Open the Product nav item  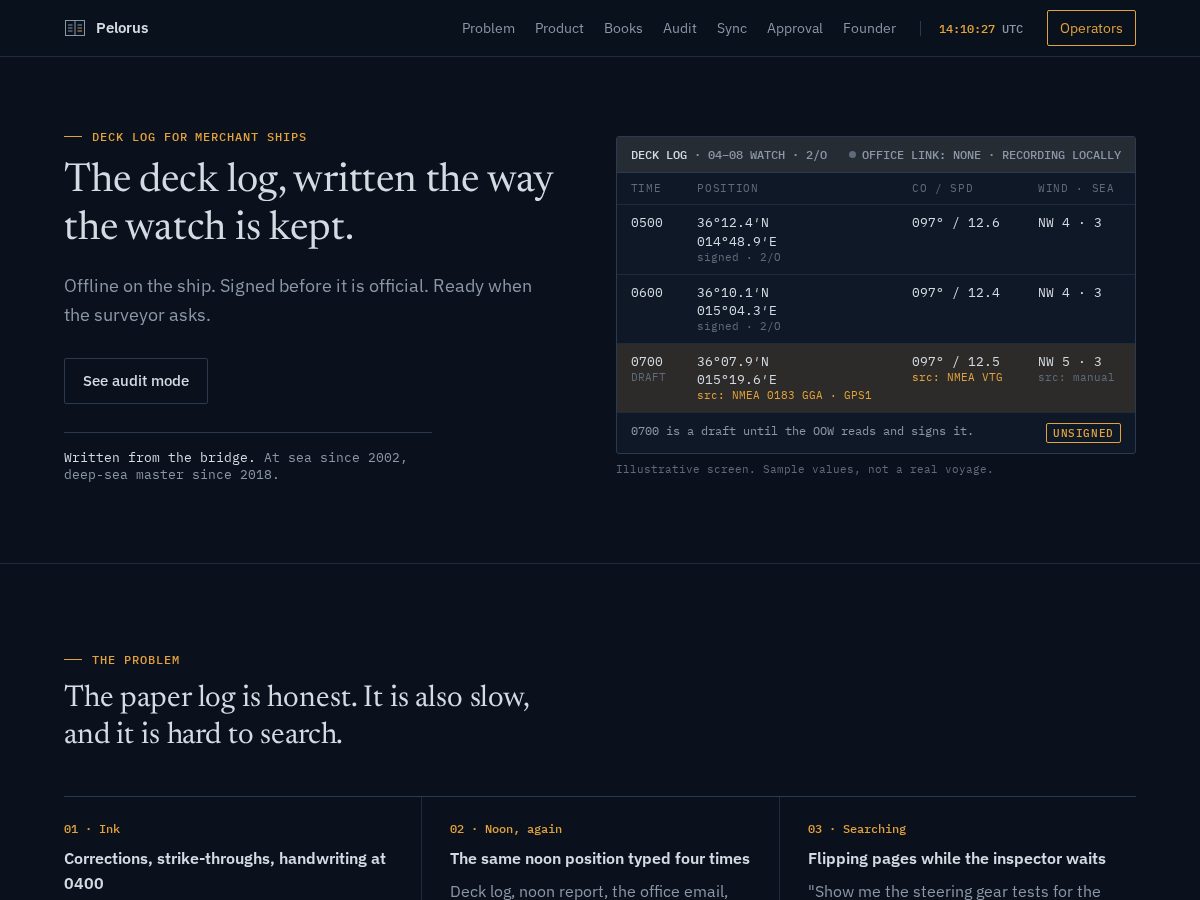[559, 28]
